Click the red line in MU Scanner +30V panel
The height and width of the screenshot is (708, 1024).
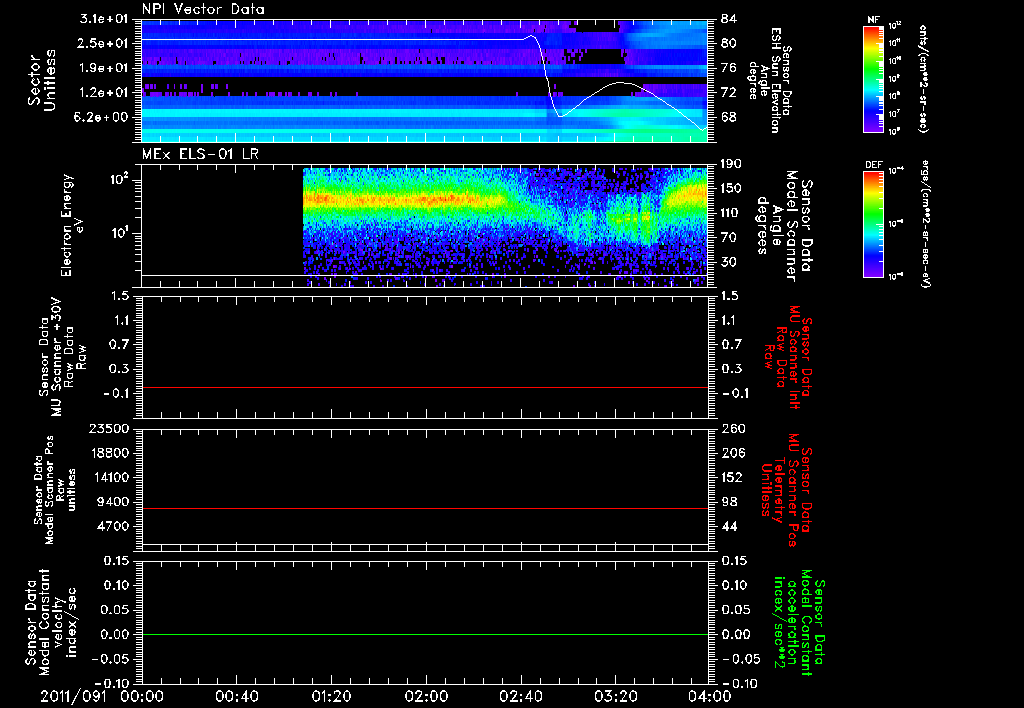click(425, 387)
